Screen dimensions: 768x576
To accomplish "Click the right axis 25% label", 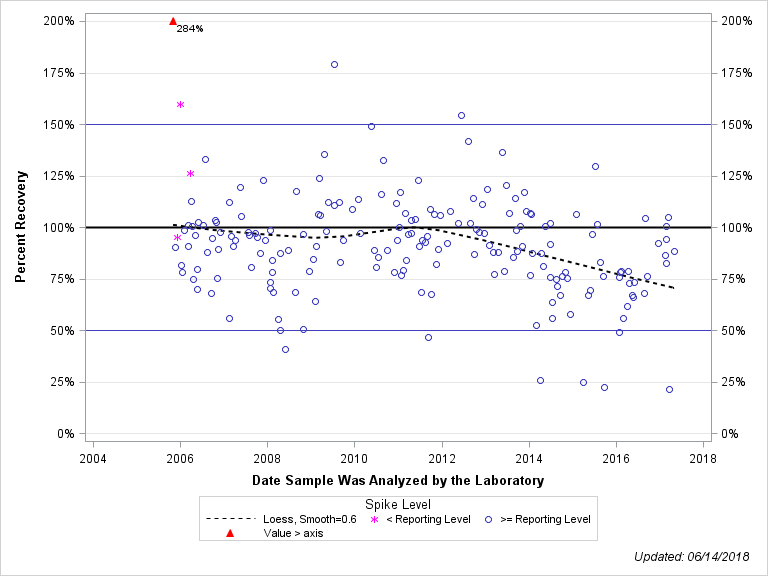I will pyautogui.click(x=733, y=382).
